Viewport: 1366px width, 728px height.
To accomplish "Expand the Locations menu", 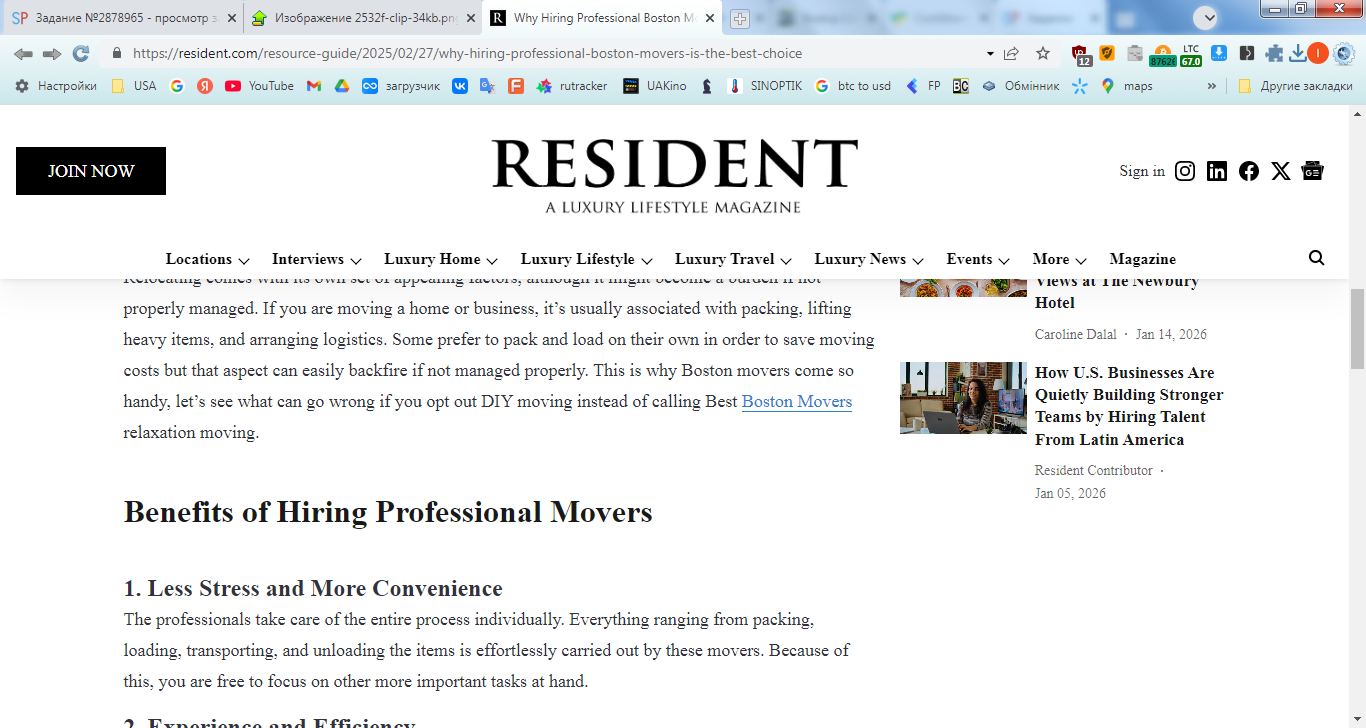I will [208, 259].
